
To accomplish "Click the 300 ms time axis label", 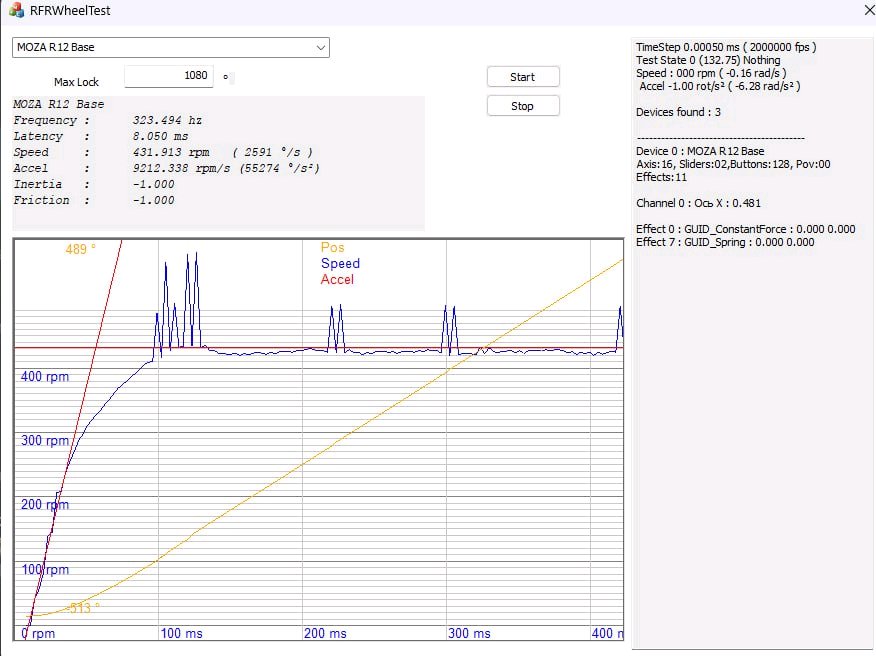I will (469, 634).
